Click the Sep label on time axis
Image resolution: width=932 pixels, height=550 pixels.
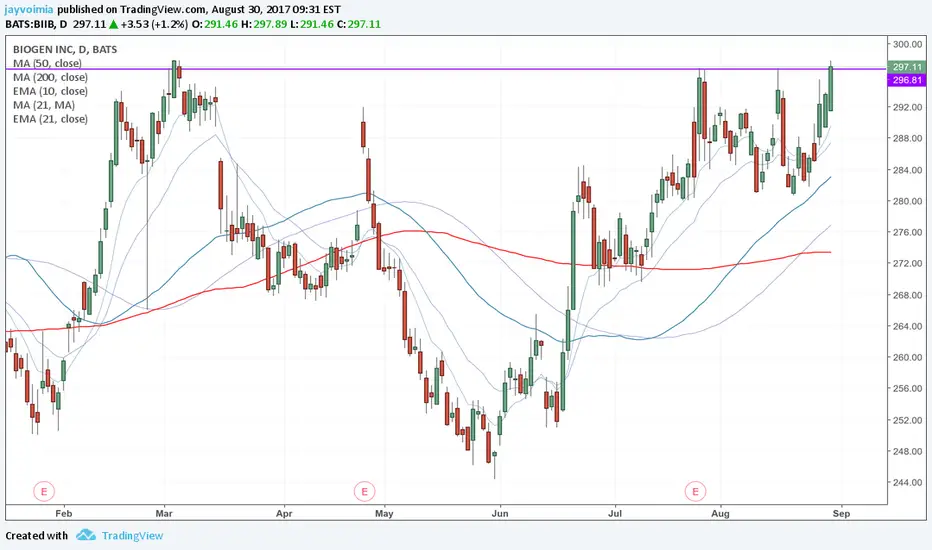[x=841, y=513]
